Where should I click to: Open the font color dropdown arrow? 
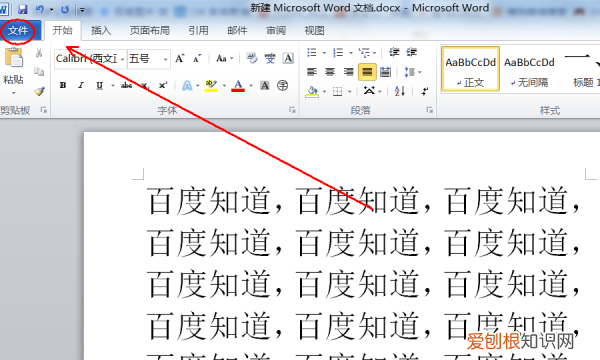251,86
